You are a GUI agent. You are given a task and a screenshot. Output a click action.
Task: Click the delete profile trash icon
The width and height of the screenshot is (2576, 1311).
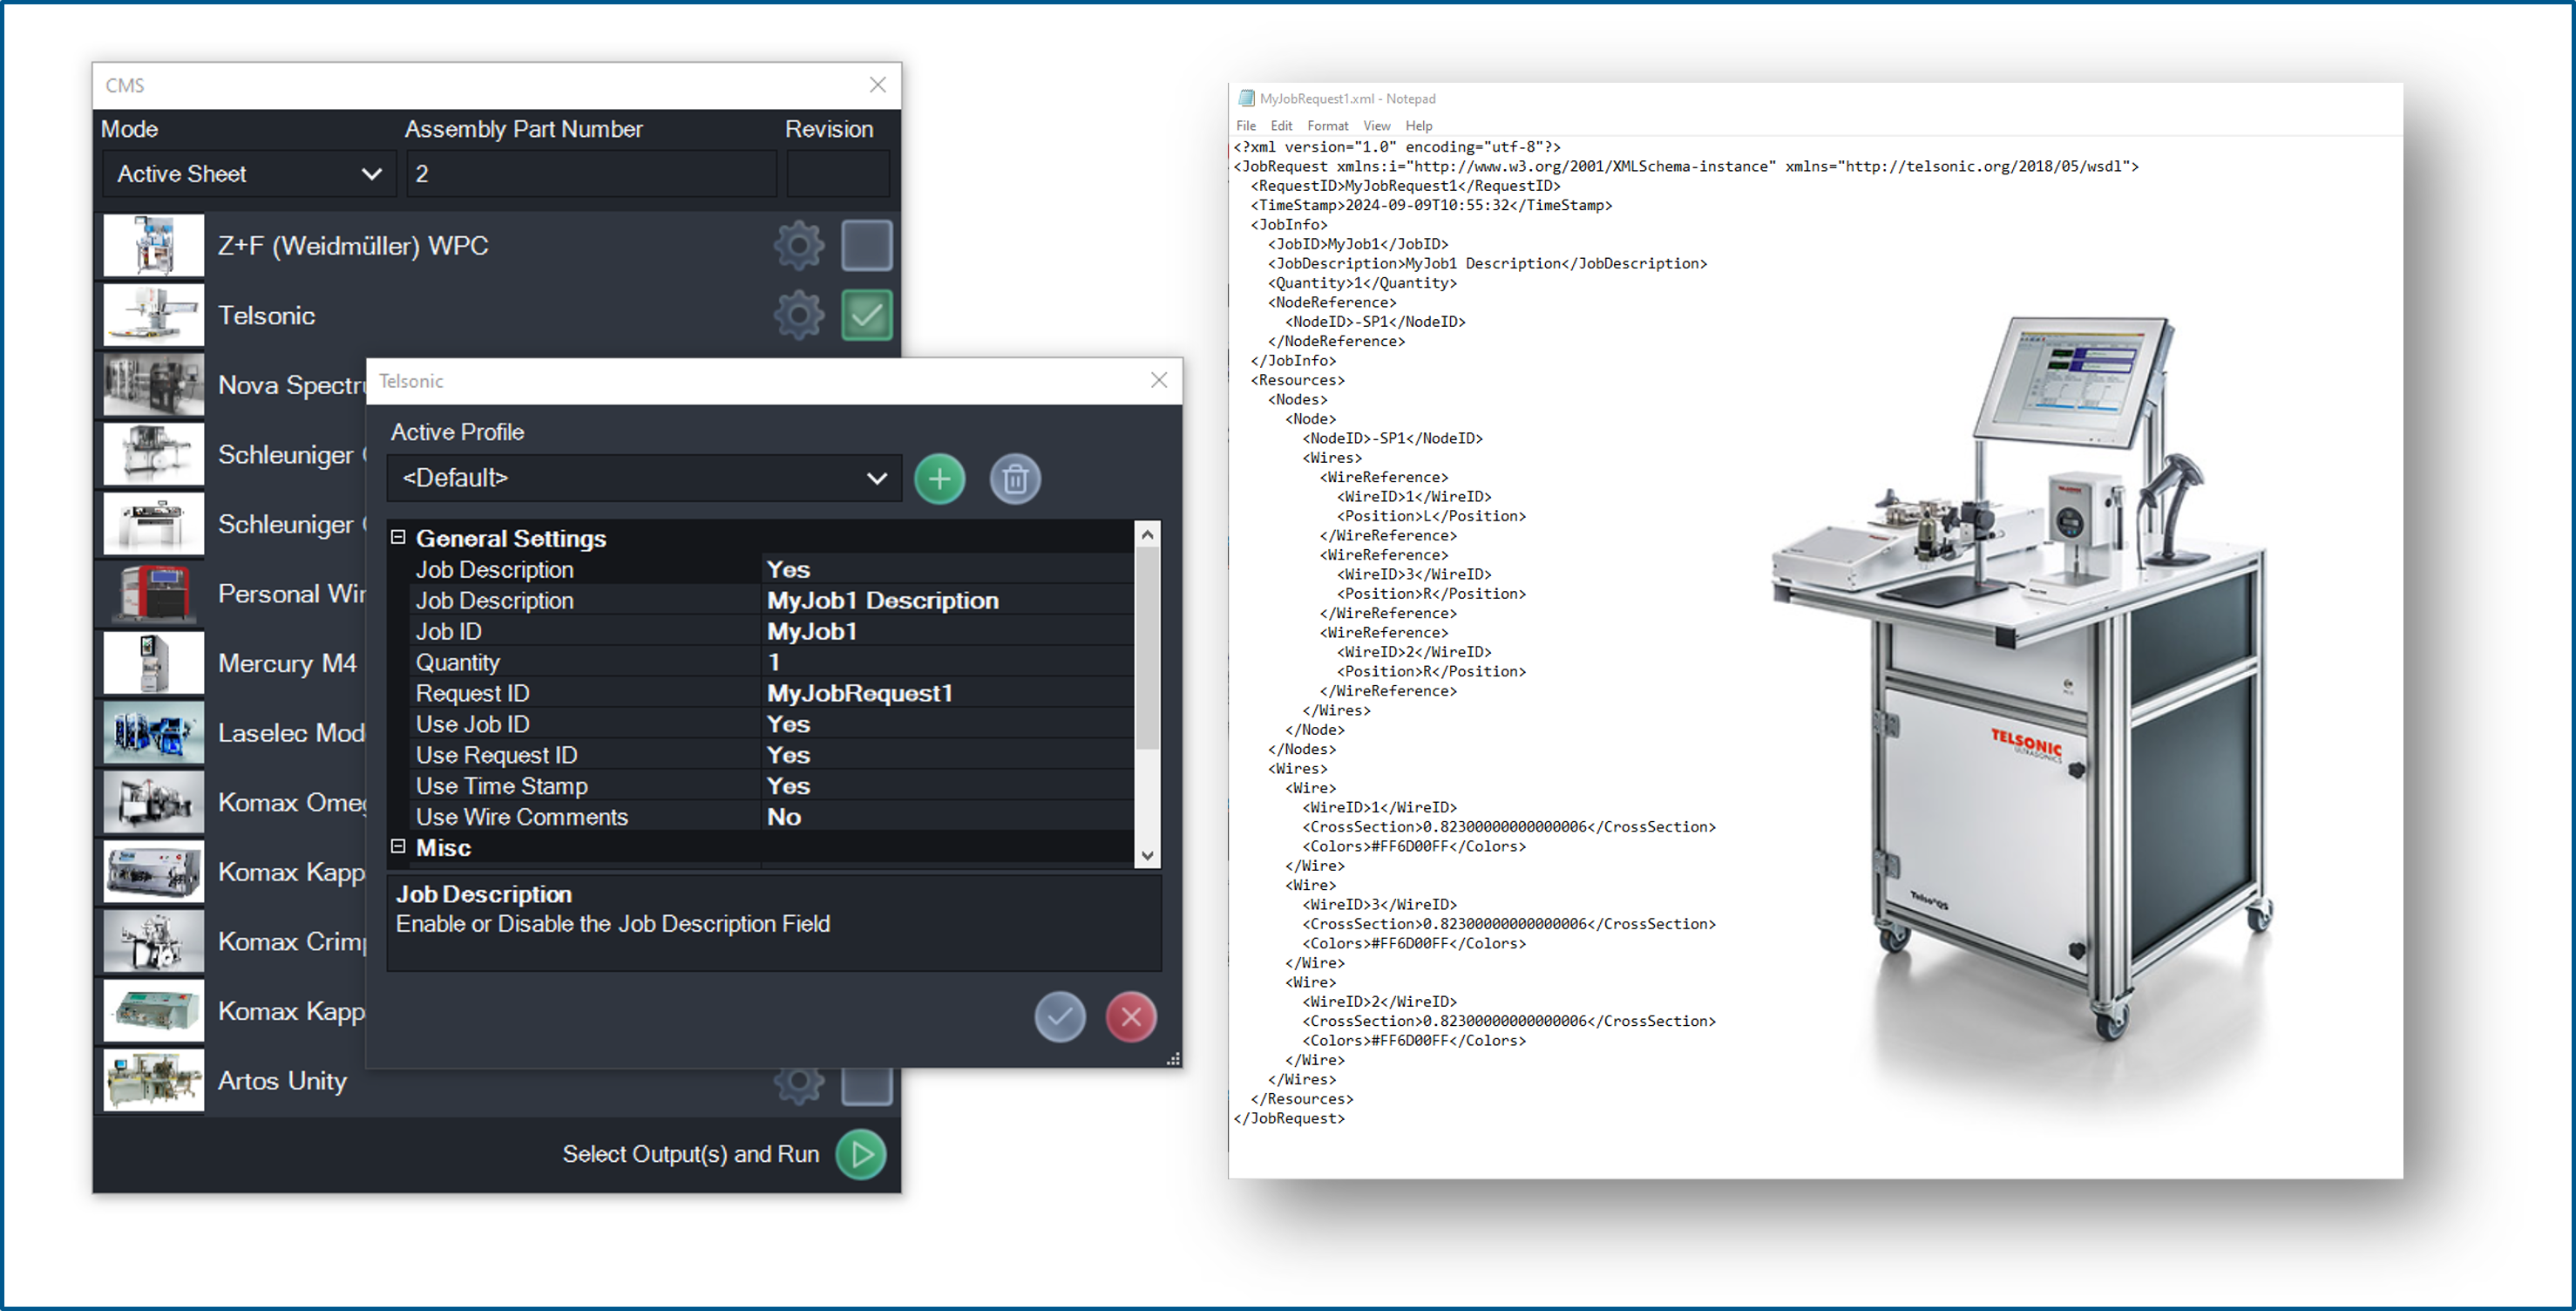[1014, 479]
